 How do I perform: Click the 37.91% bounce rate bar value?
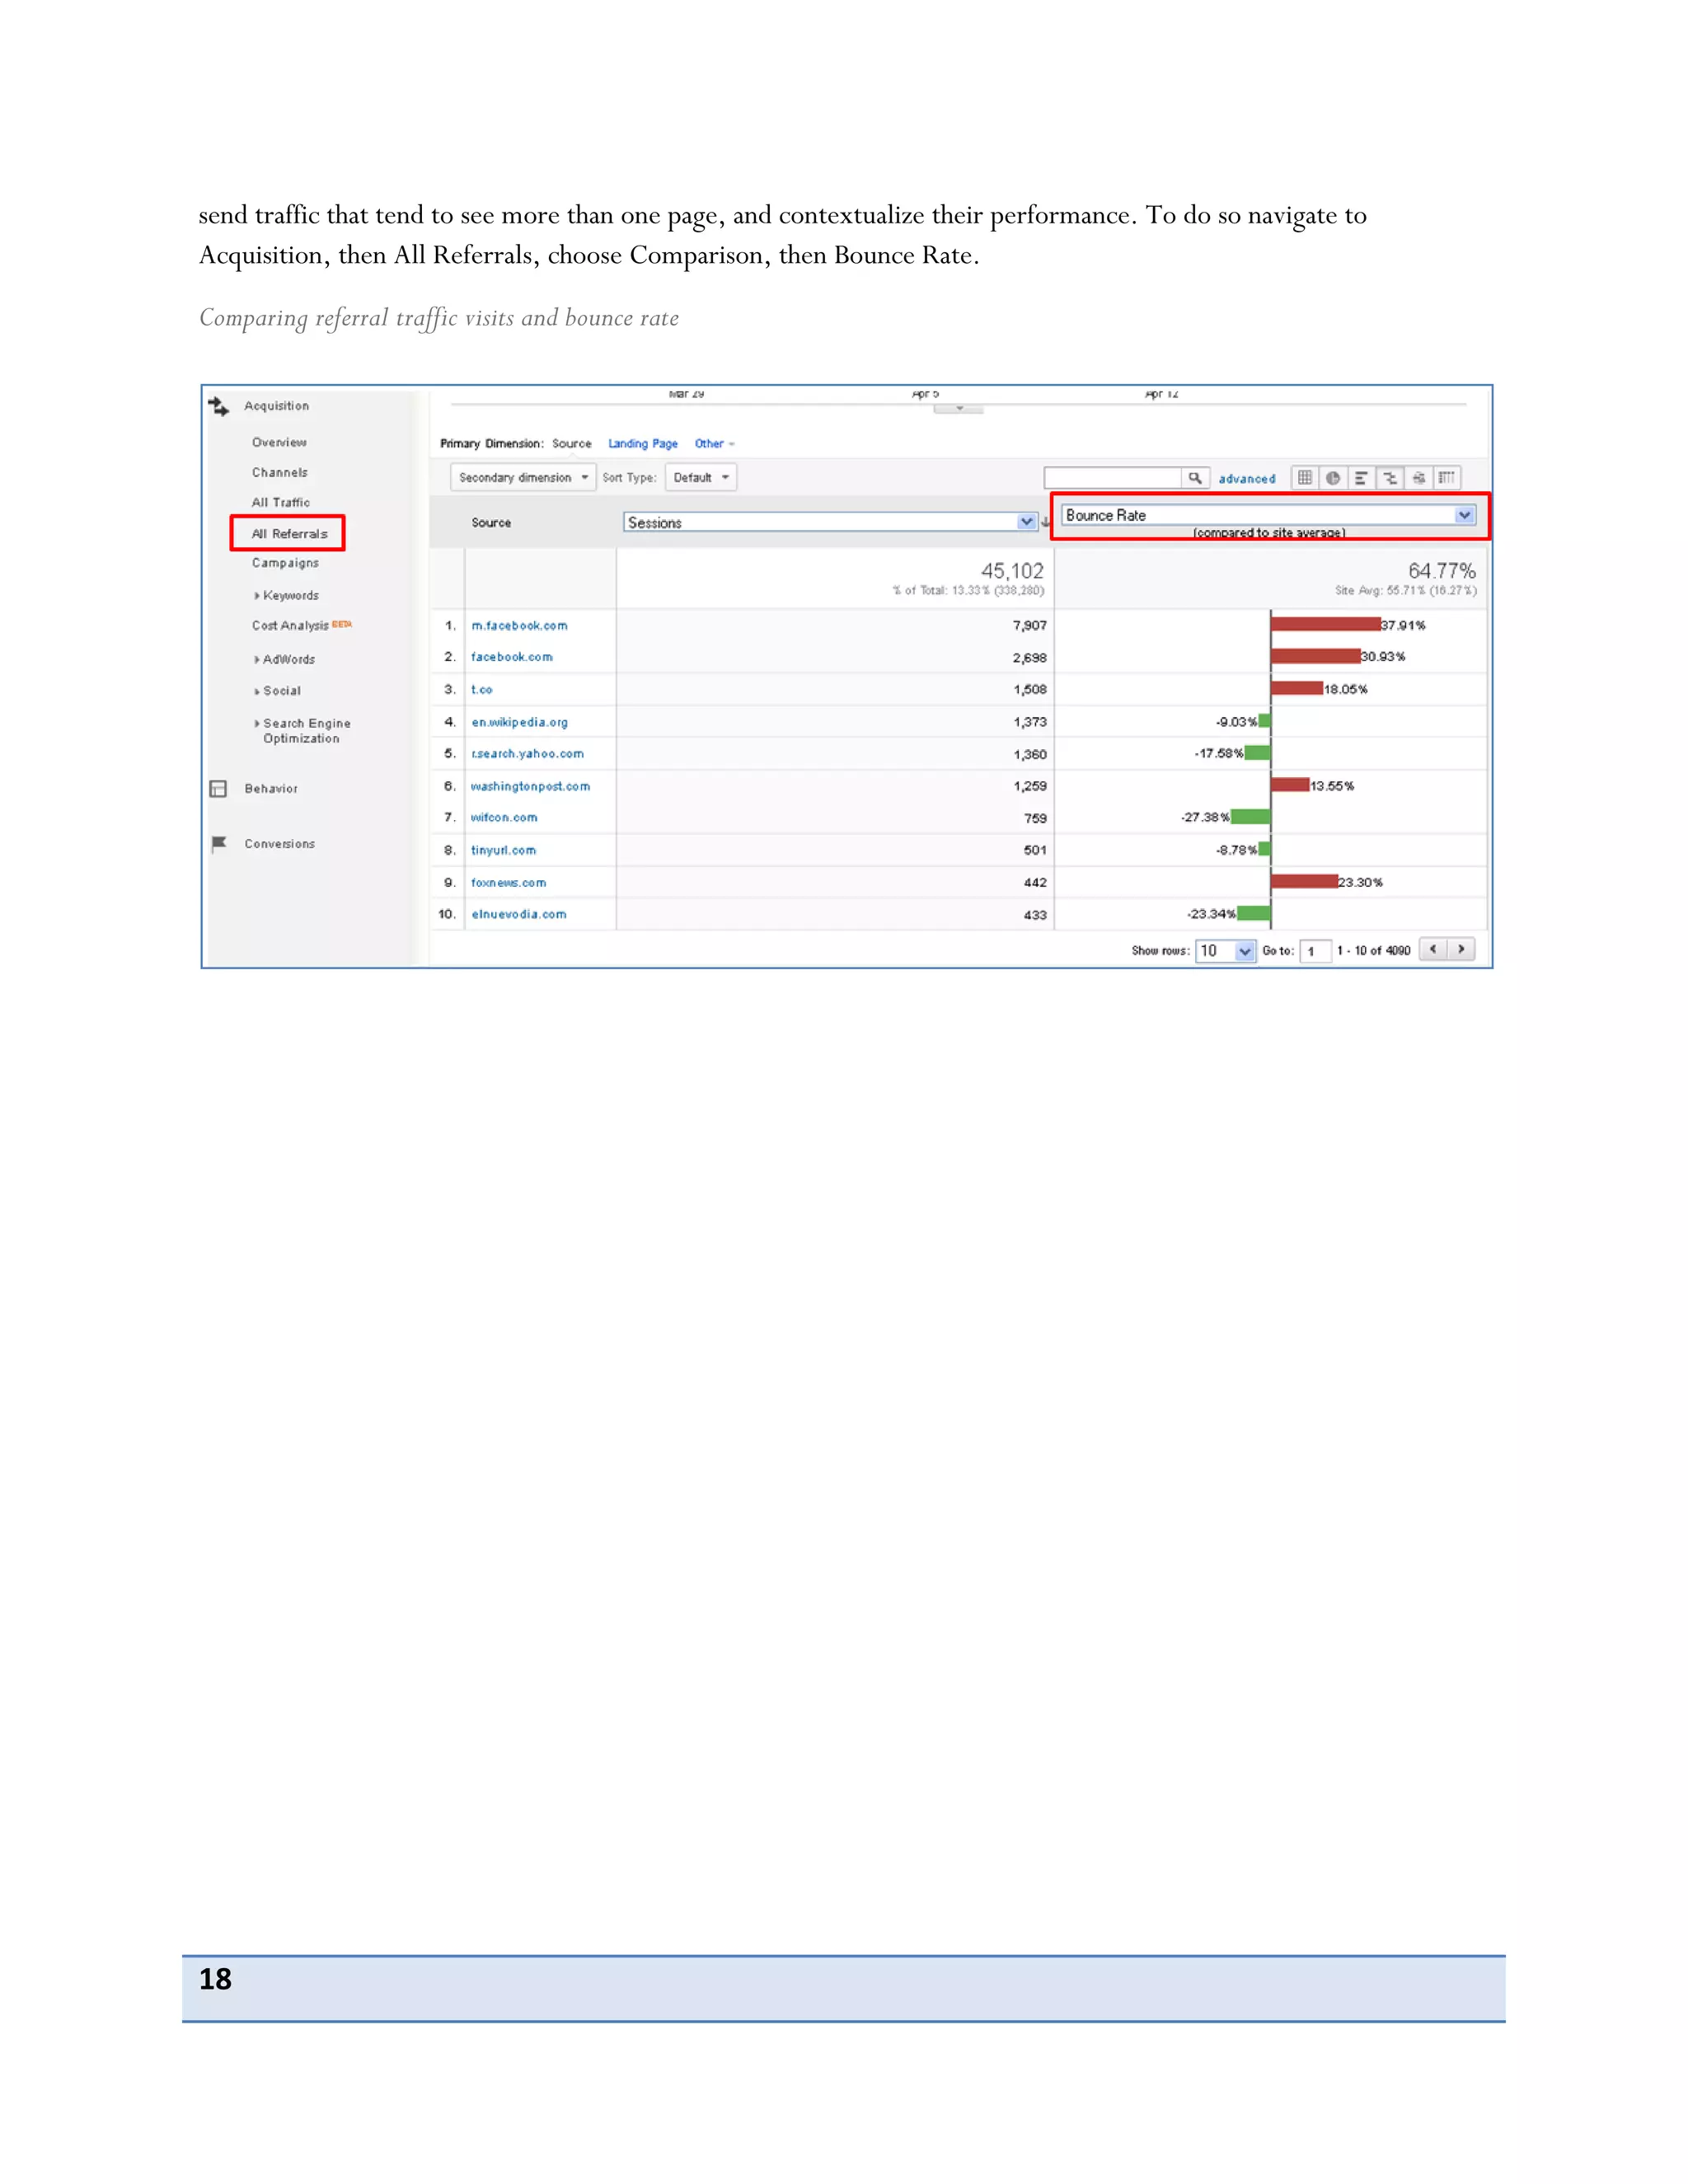click(x=1403, y=626)
